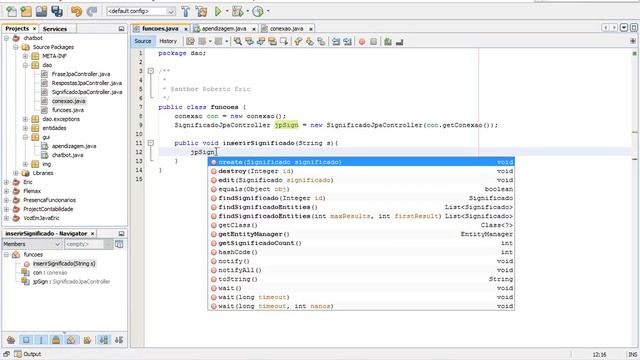
Task: Expand the META-INF package
Action: [25, 56]
